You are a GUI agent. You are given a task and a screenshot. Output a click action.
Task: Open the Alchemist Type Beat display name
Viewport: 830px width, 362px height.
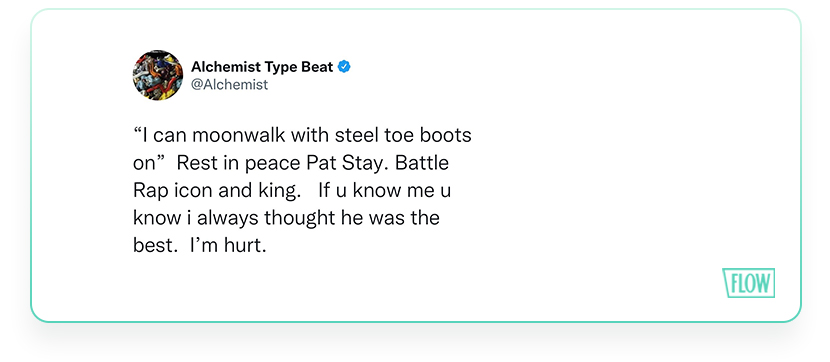pyautogui.click(x=262, y=67)
